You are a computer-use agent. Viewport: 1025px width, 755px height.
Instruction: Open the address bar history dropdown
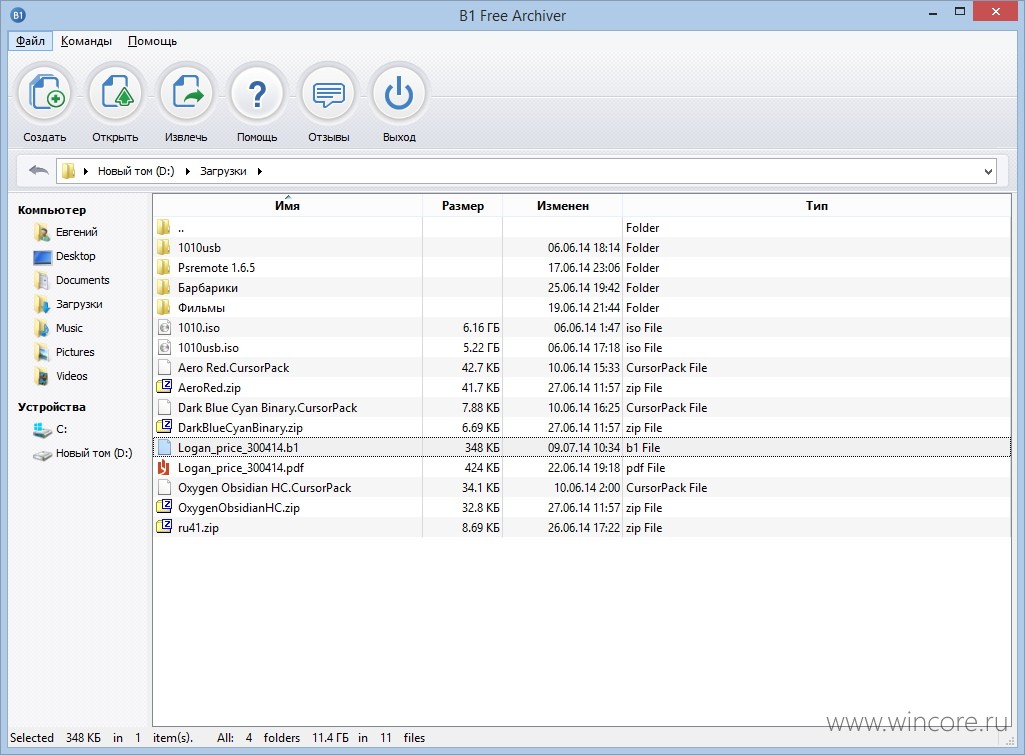point(988,171)
